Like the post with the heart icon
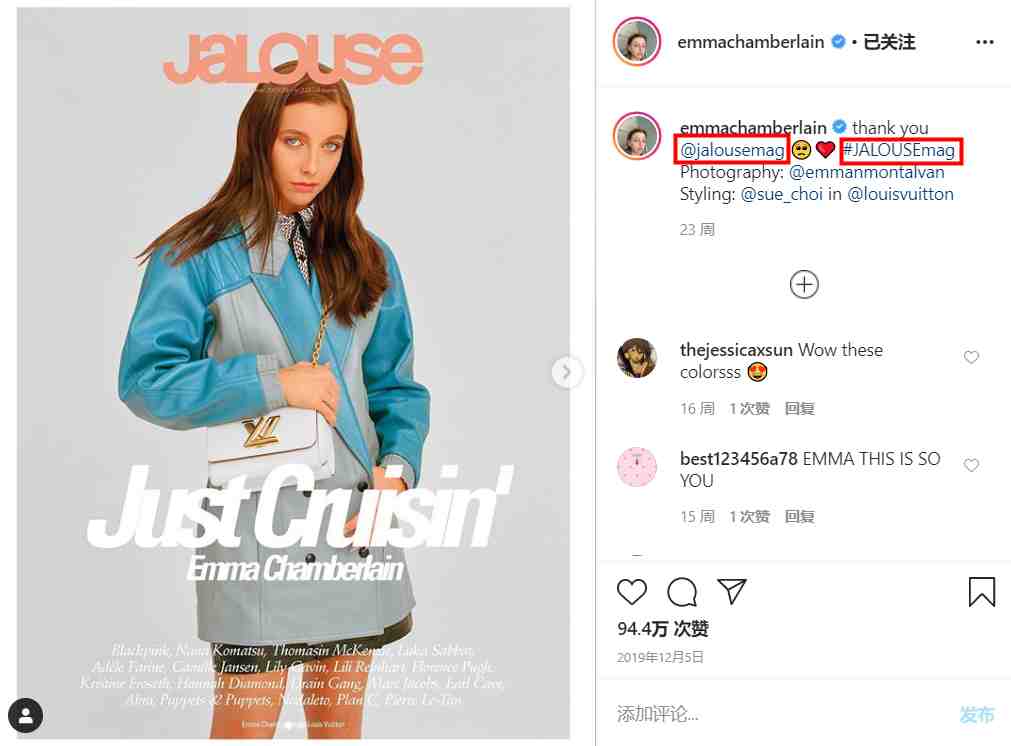The width and height of the screenshot is (1011, 746). pyautogui.click(x=632, y=591)
